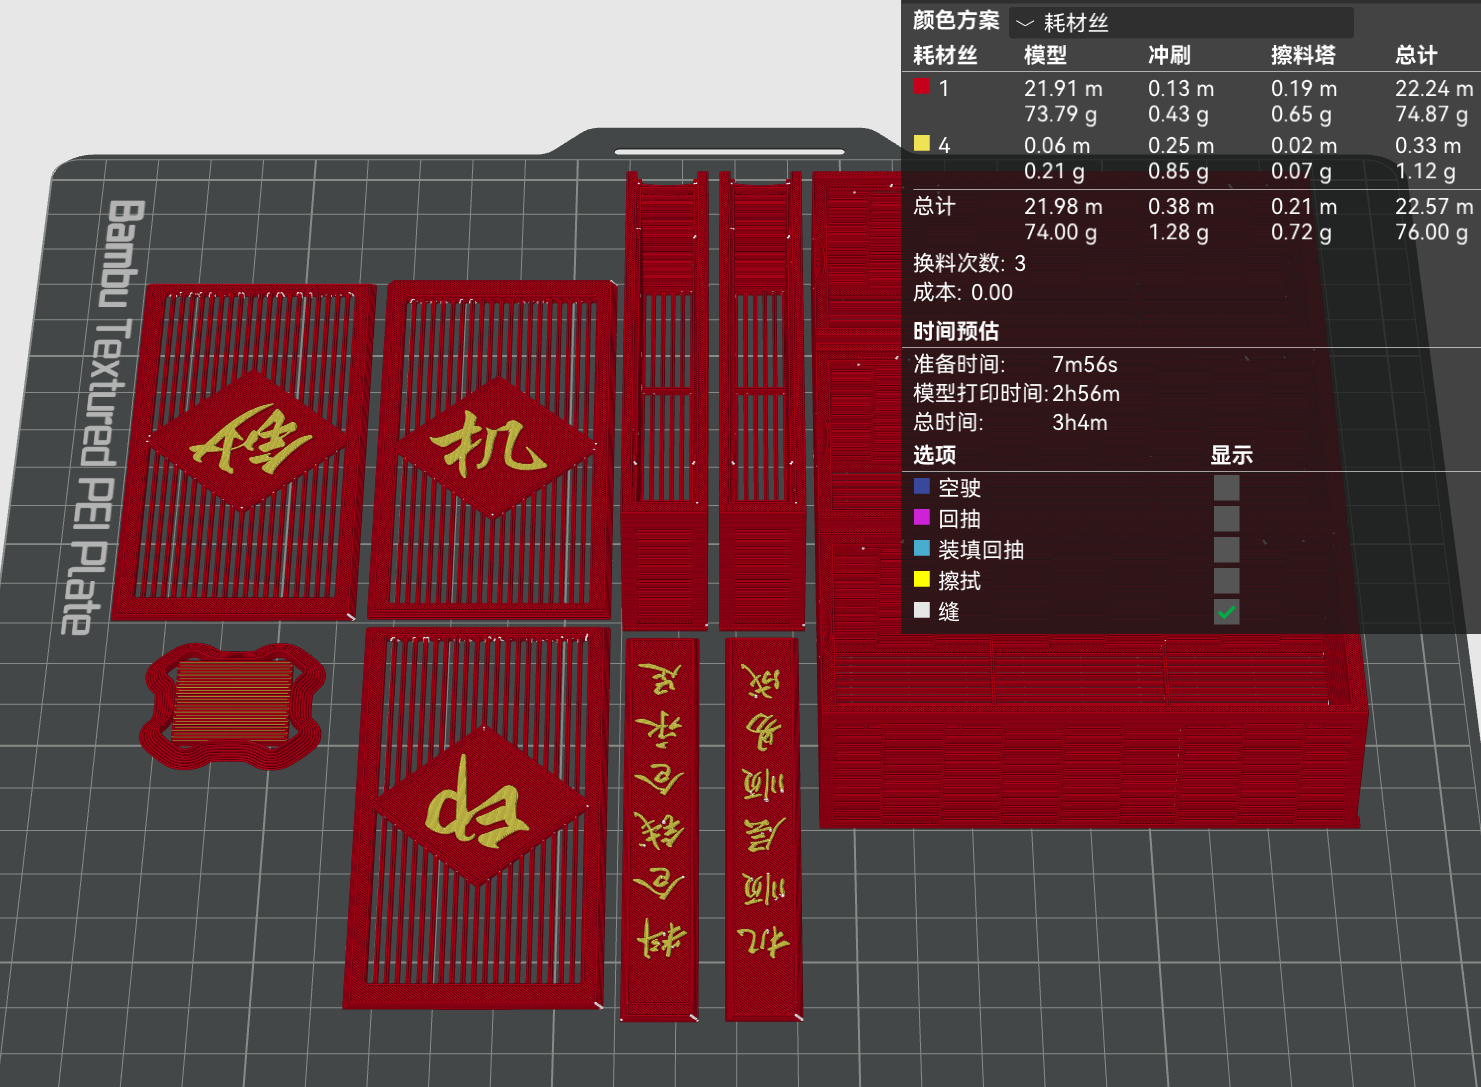1481x1087 pixels.
Task: Select the lattice panel with 机 character
Action: (491, 450)
